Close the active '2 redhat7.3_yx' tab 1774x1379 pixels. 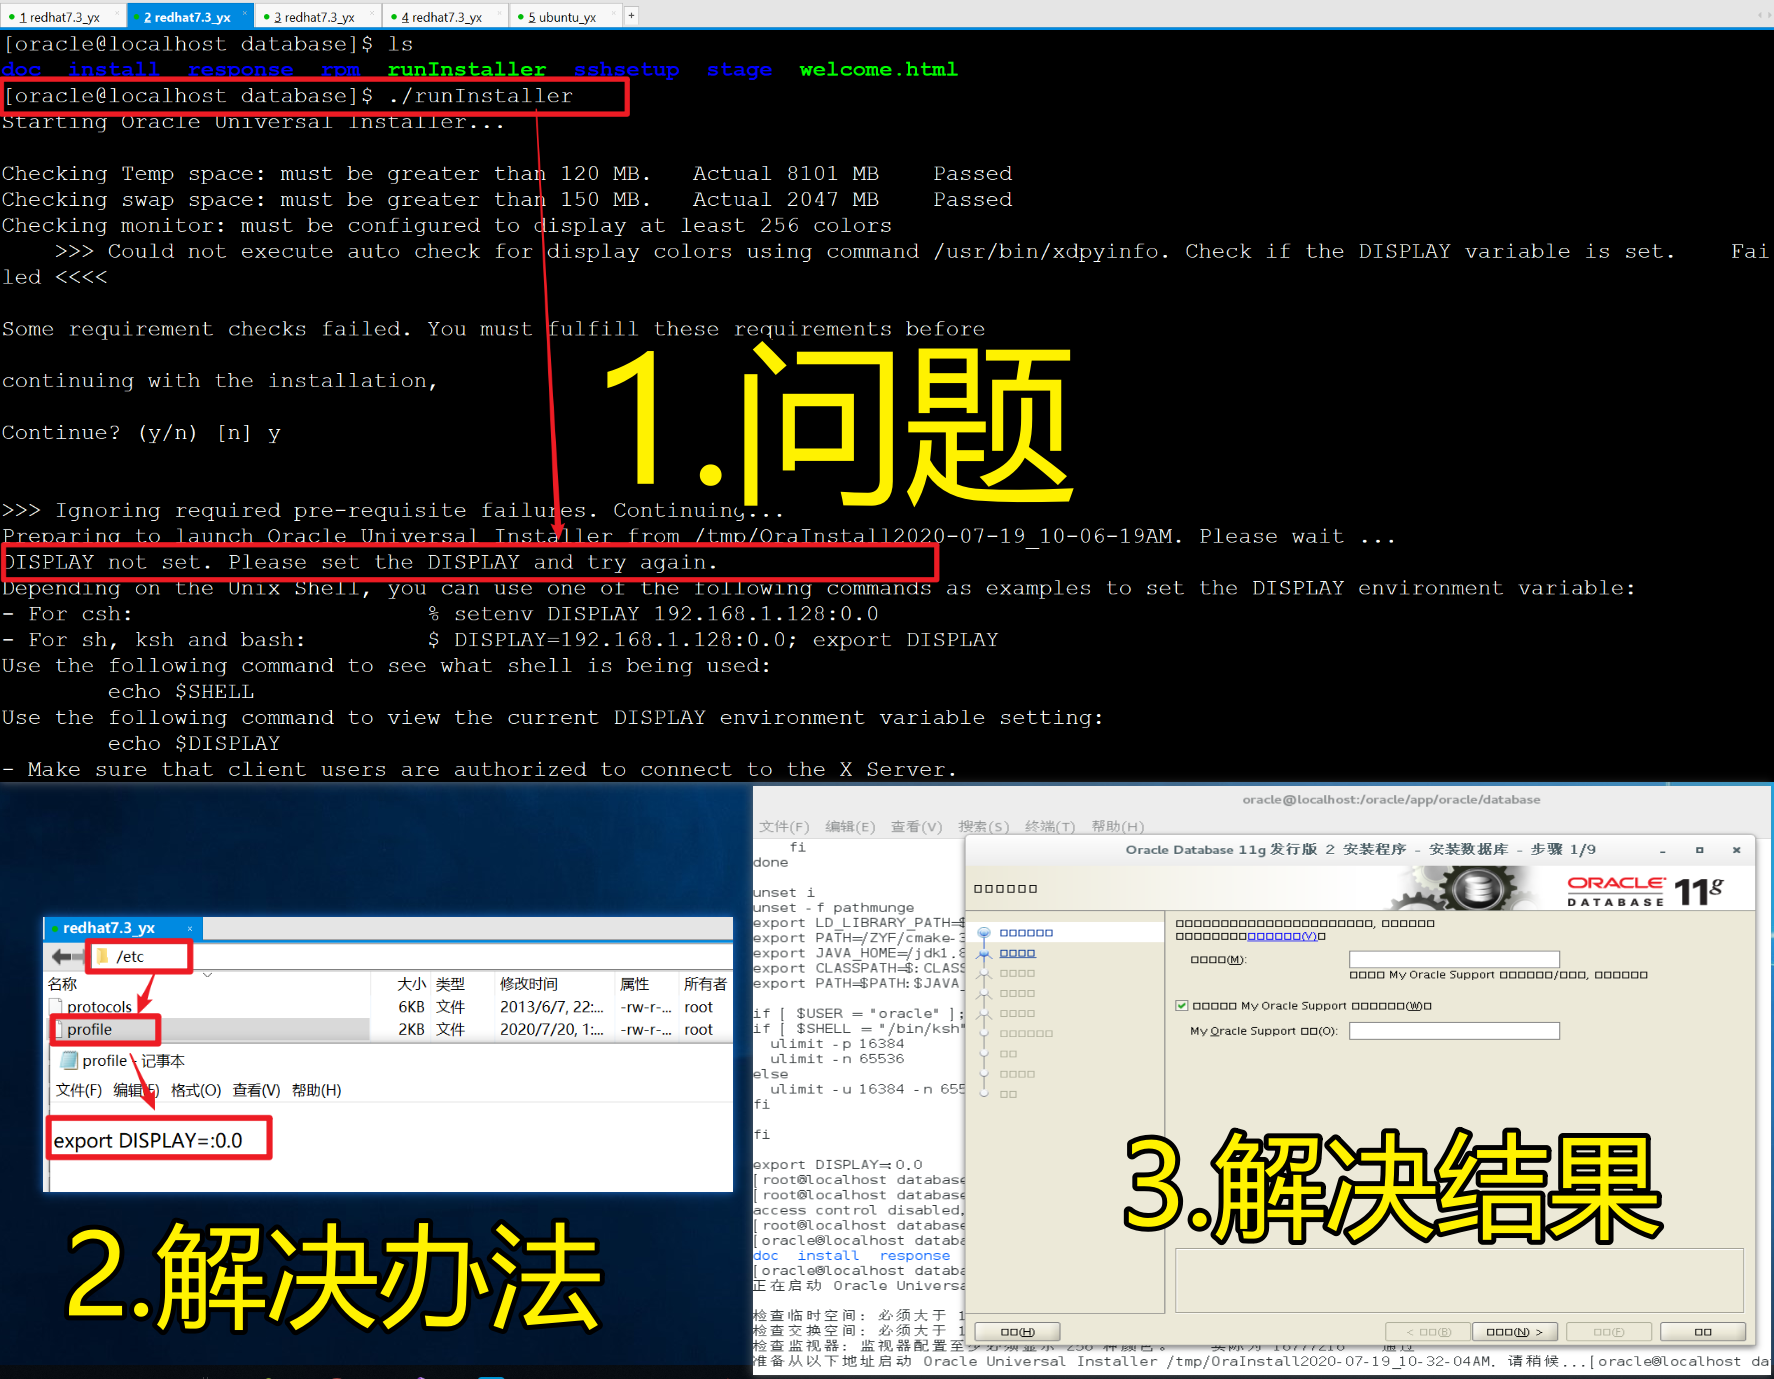(x=245, y=15)
